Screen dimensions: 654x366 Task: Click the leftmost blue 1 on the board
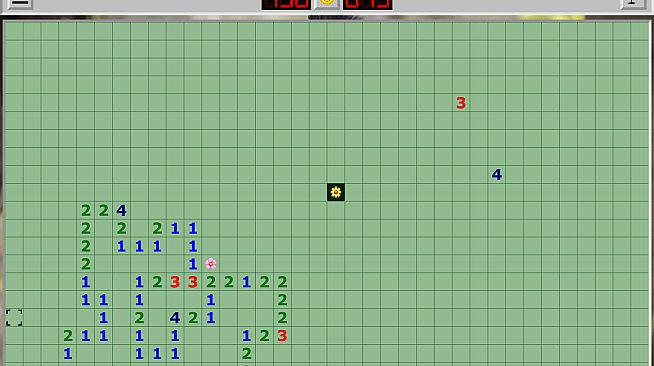[68, 353]
